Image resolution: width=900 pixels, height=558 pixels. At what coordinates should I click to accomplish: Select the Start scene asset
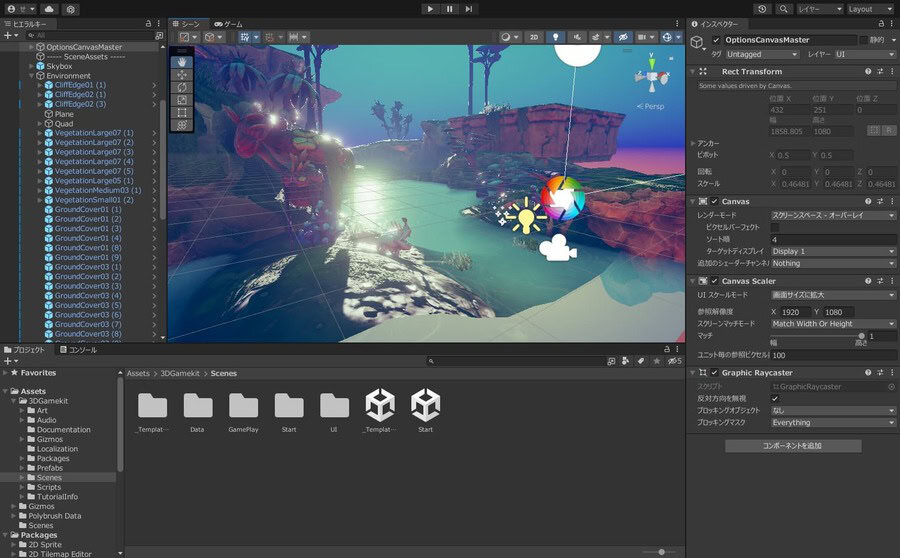pos(425,410)
